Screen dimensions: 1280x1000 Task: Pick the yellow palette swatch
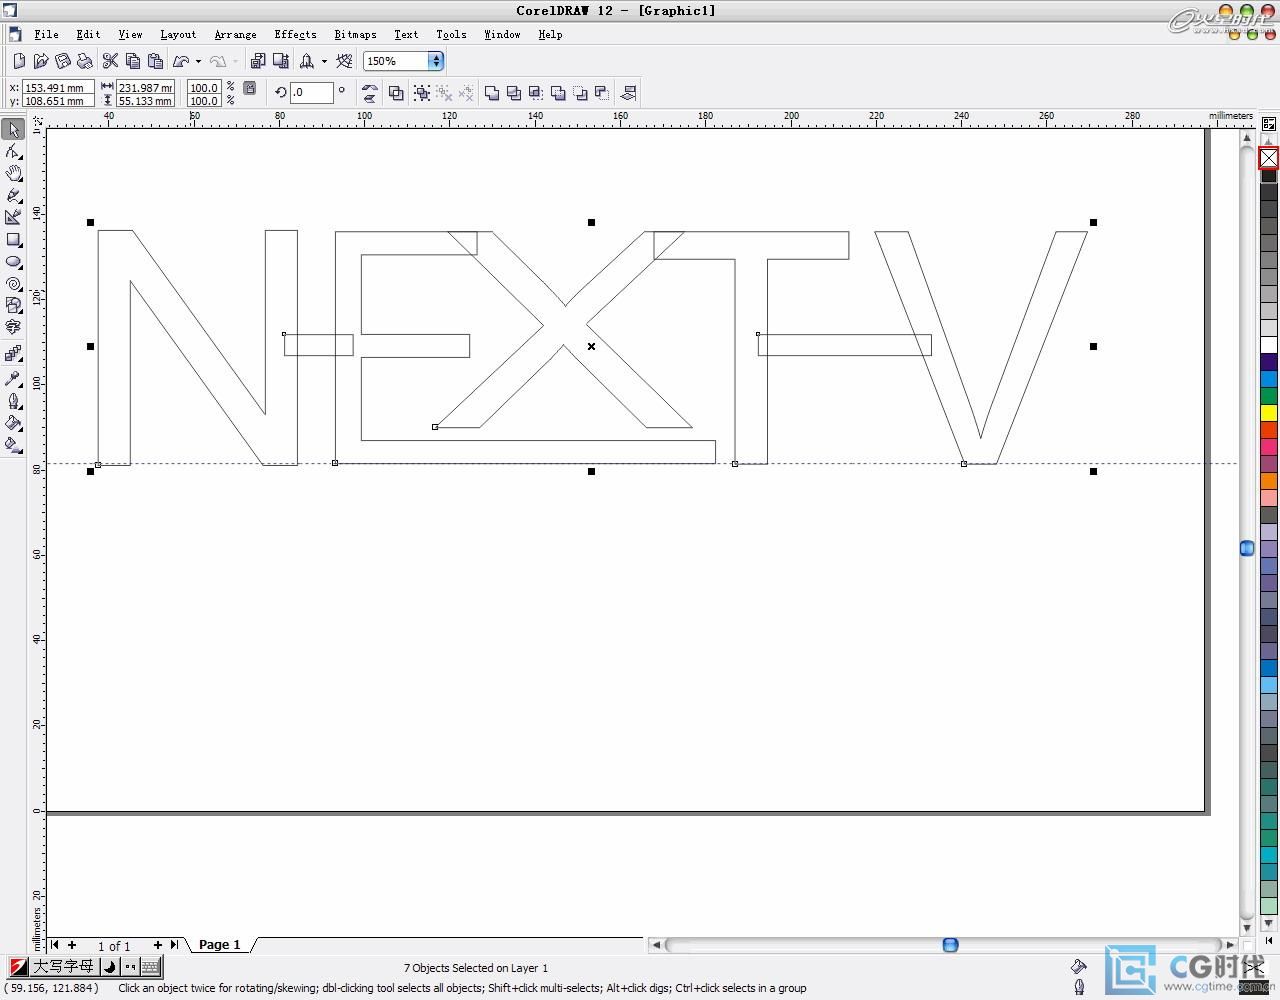coord(1269,413)
